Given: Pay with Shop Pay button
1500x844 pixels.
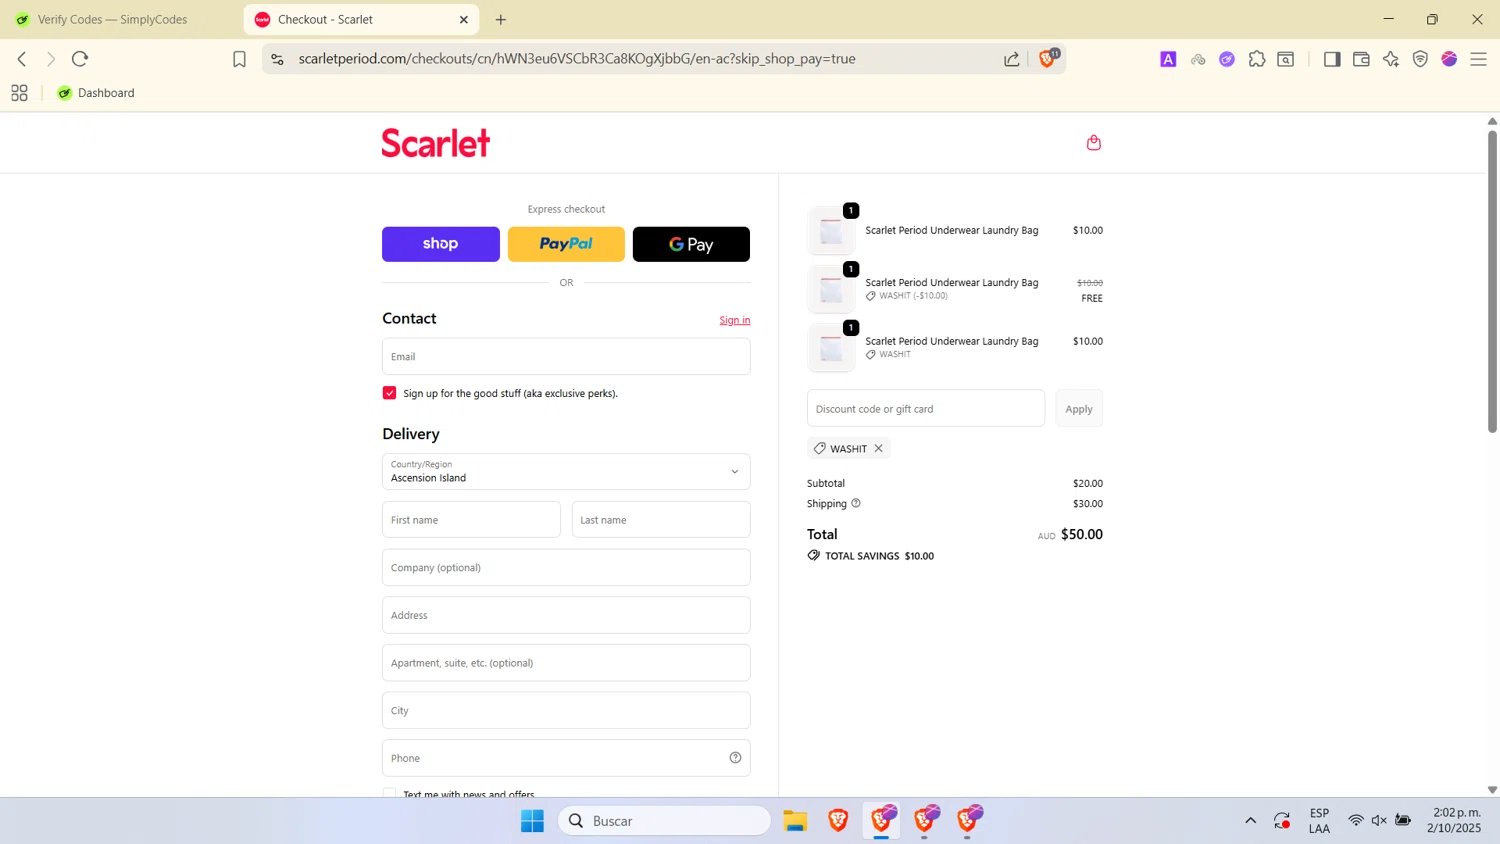Looking at the screenshot, I should tap(441, 244).
